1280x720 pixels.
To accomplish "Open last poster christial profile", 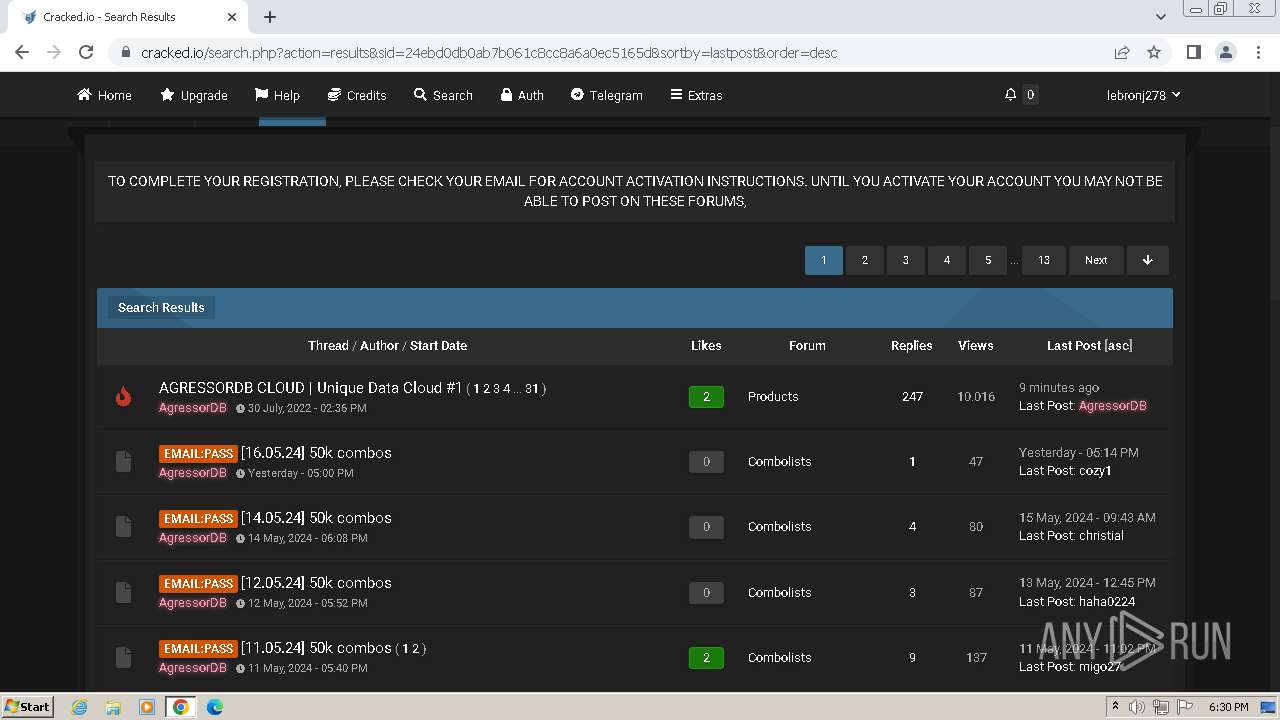I will (x=1101, y=536).
